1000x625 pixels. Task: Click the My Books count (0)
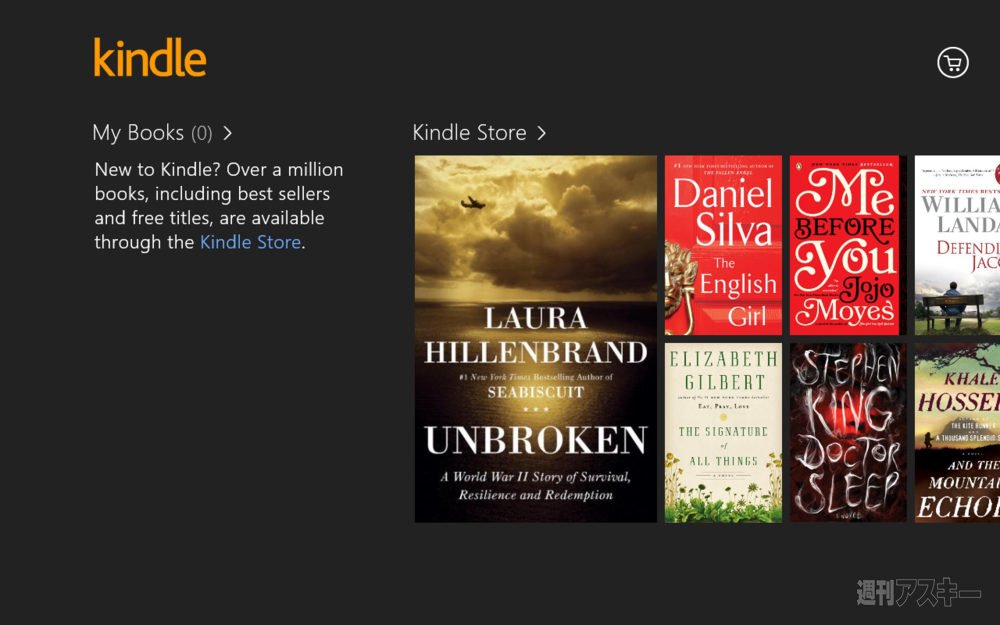tap(202, 133)
